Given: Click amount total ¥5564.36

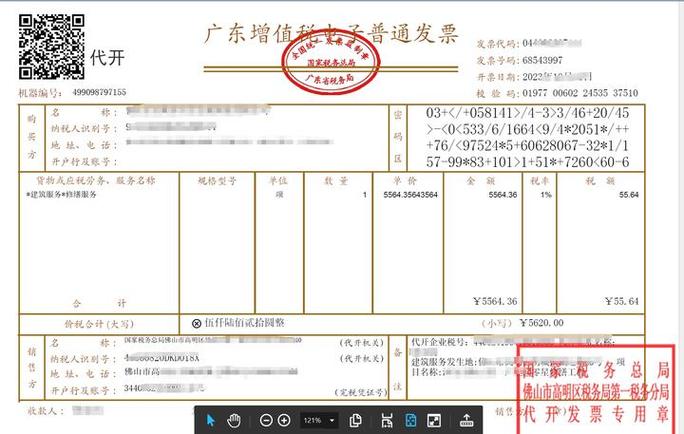Looking at the screenshot, I should [x=495, y=301].
